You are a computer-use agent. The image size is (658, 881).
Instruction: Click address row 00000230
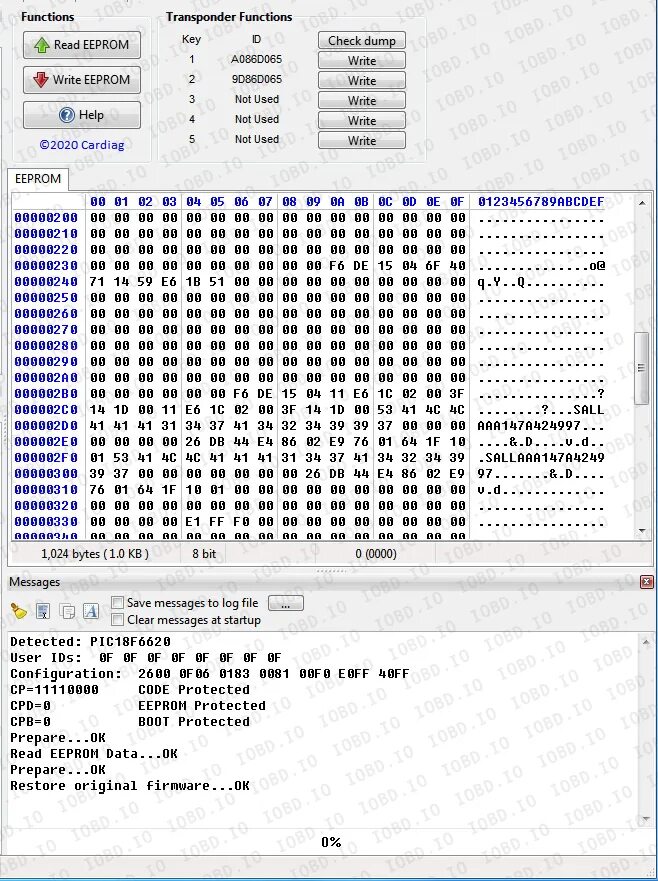[x=46, y=266]
